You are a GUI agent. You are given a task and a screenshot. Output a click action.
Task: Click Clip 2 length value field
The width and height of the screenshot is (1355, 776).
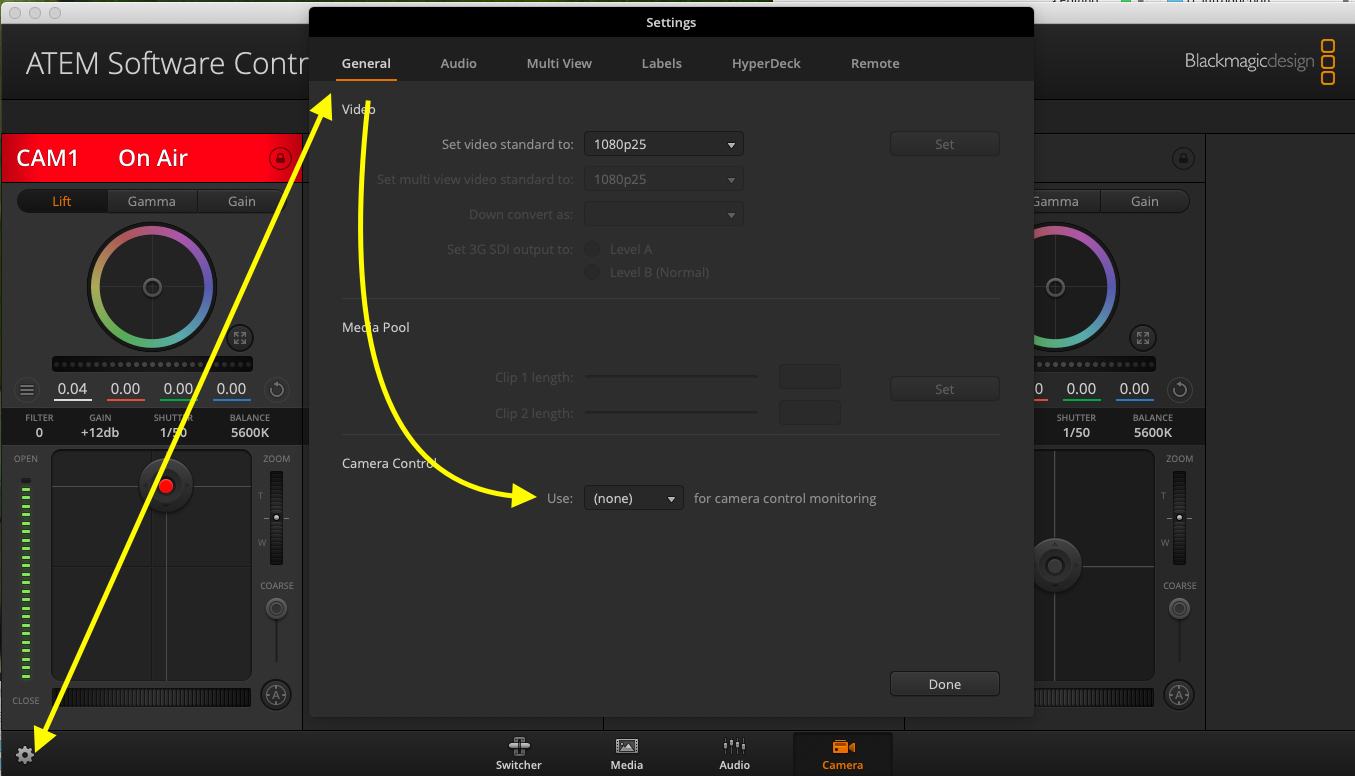coord(810,413)
